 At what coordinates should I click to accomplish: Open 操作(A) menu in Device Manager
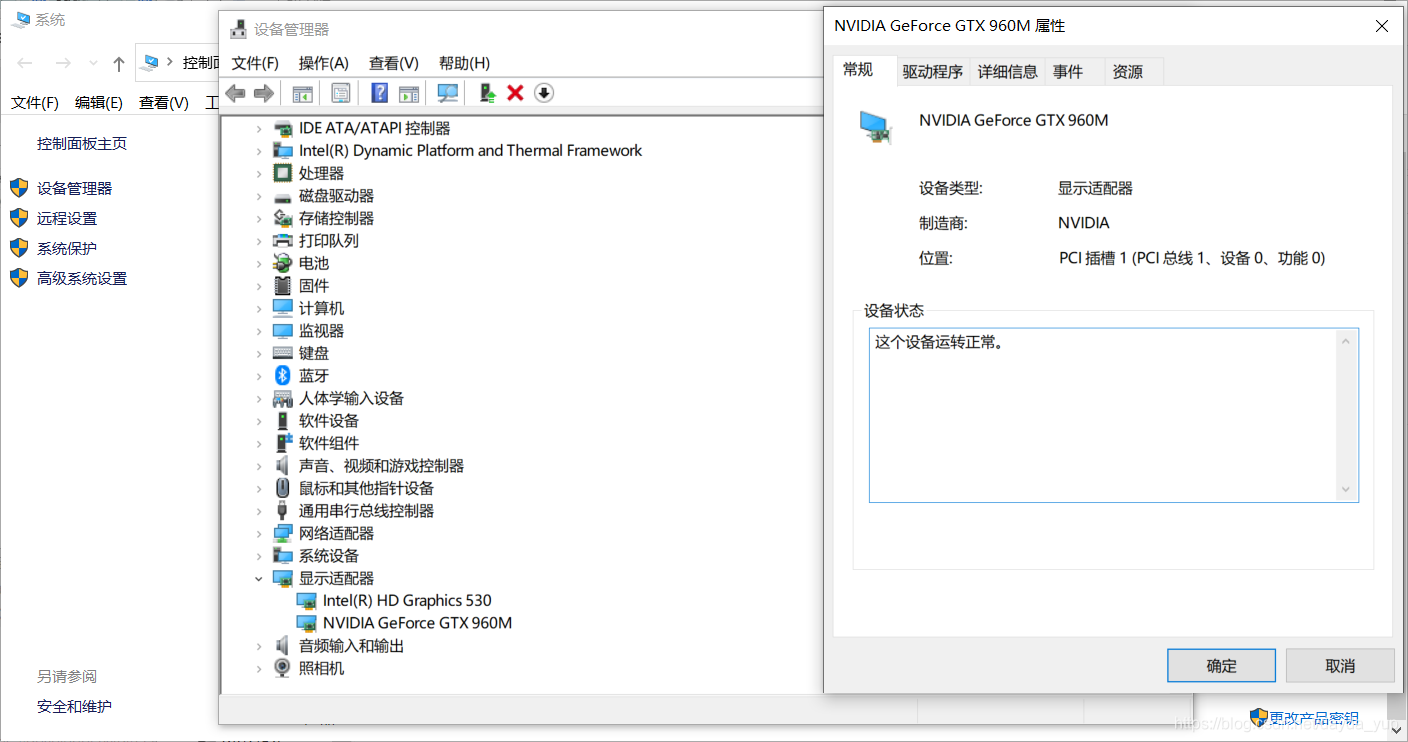point(324,63)
